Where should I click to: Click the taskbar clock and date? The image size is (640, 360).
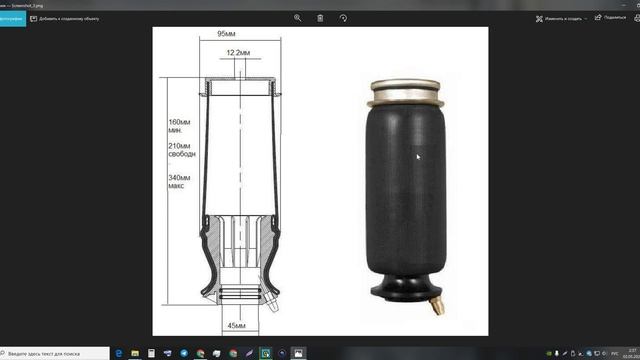pos(631,353)
